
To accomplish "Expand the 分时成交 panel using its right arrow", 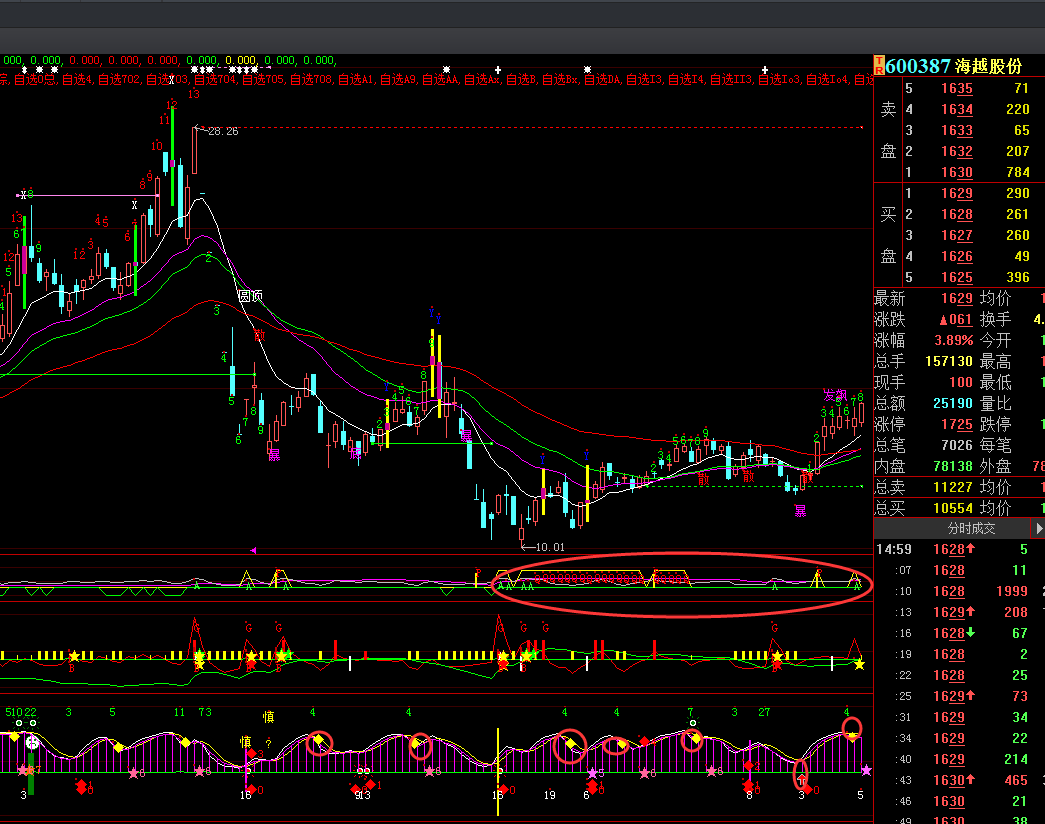I will point(1038,529).
